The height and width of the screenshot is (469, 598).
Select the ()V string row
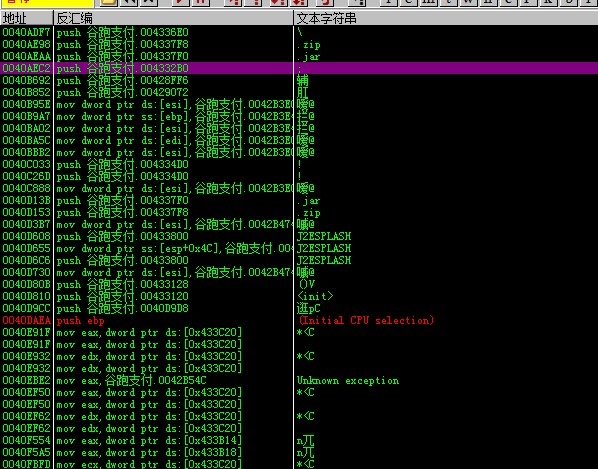click(x=299, y=284)
